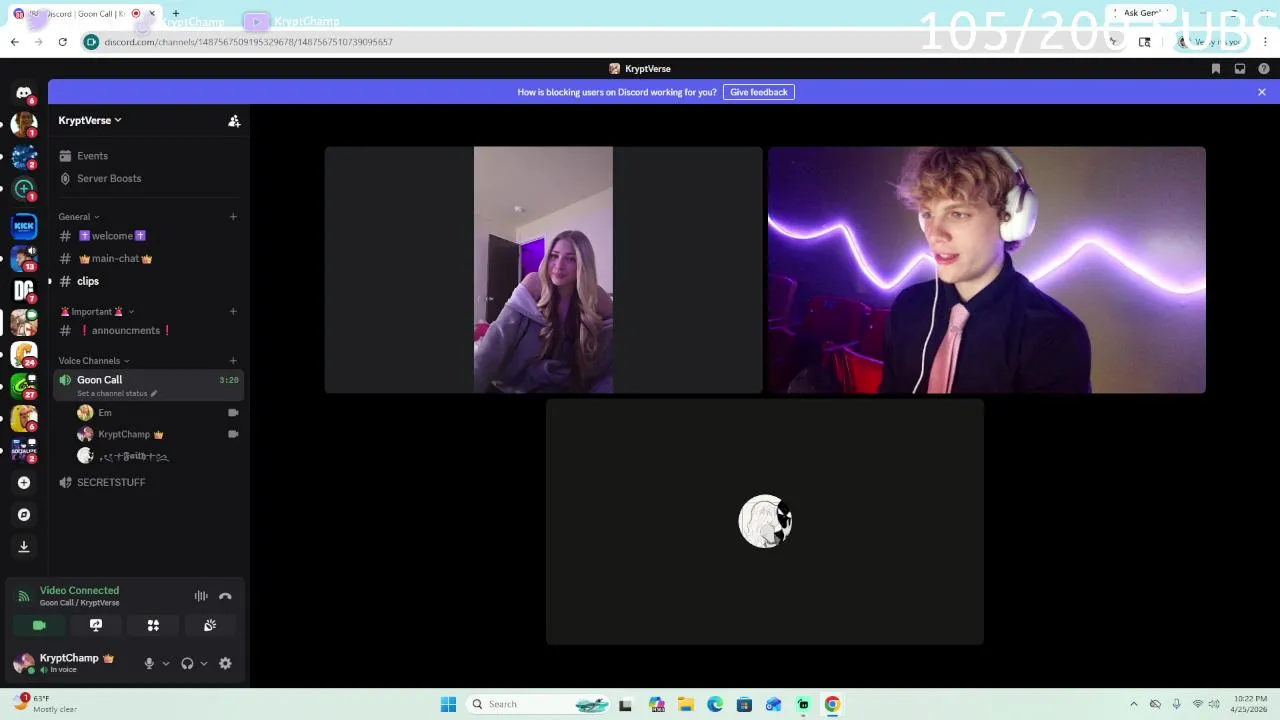The width and height of the screenshot is (1280, 720).
Task: Open microphone input options dropdown
Action: (x=166, y=663)
